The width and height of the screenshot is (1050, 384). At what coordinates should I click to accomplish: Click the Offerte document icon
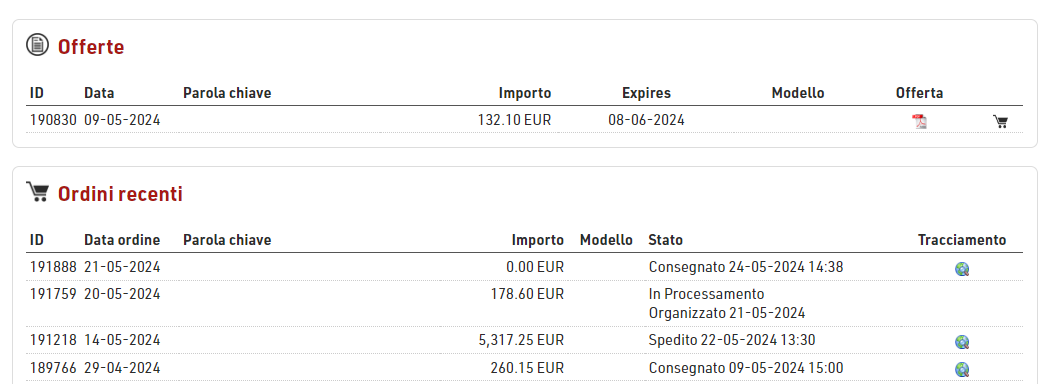point(38,45)
